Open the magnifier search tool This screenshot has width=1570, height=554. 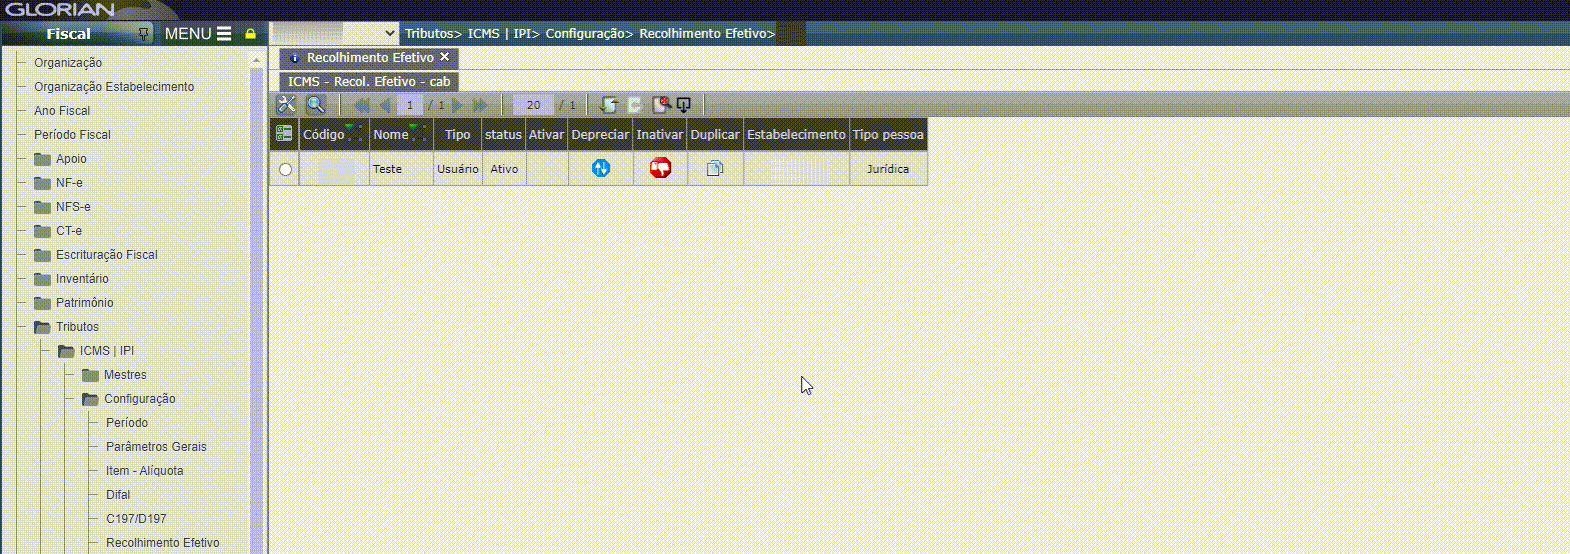point(315,104)
